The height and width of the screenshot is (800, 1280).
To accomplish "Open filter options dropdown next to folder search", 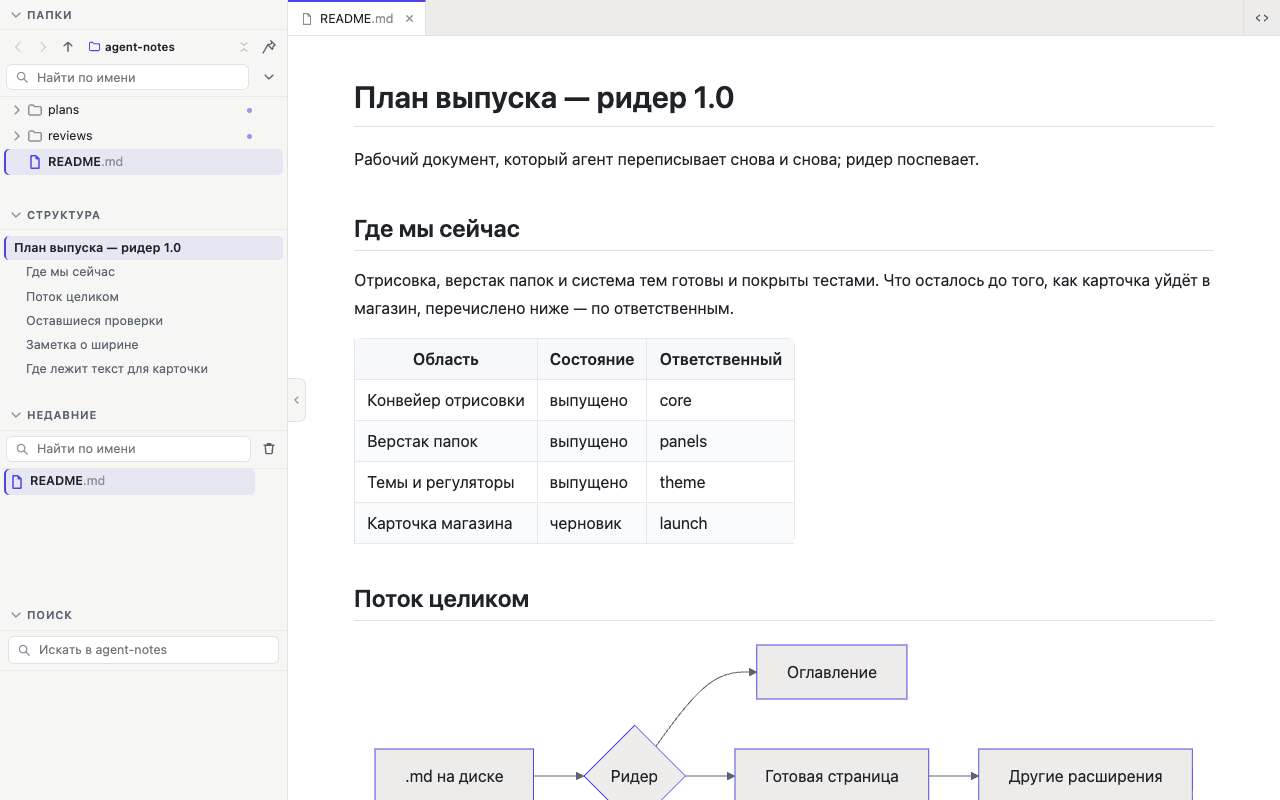I will [268, 77].
